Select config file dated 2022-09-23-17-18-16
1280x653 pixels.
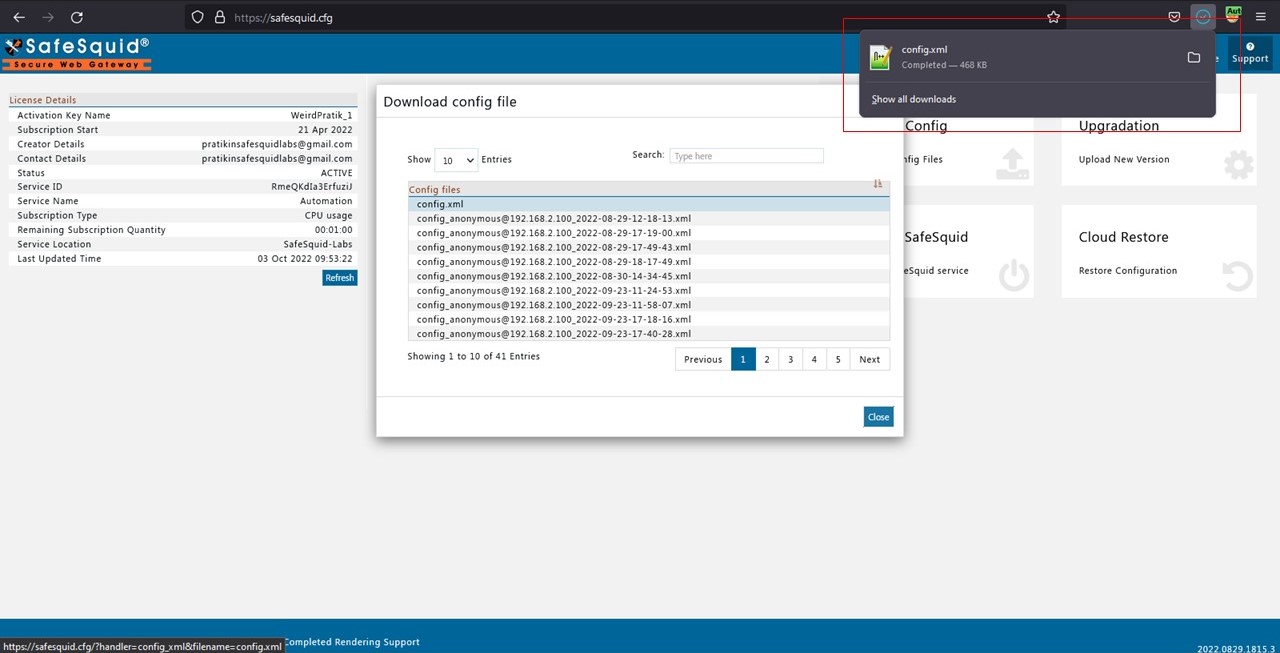coord(648,319)
